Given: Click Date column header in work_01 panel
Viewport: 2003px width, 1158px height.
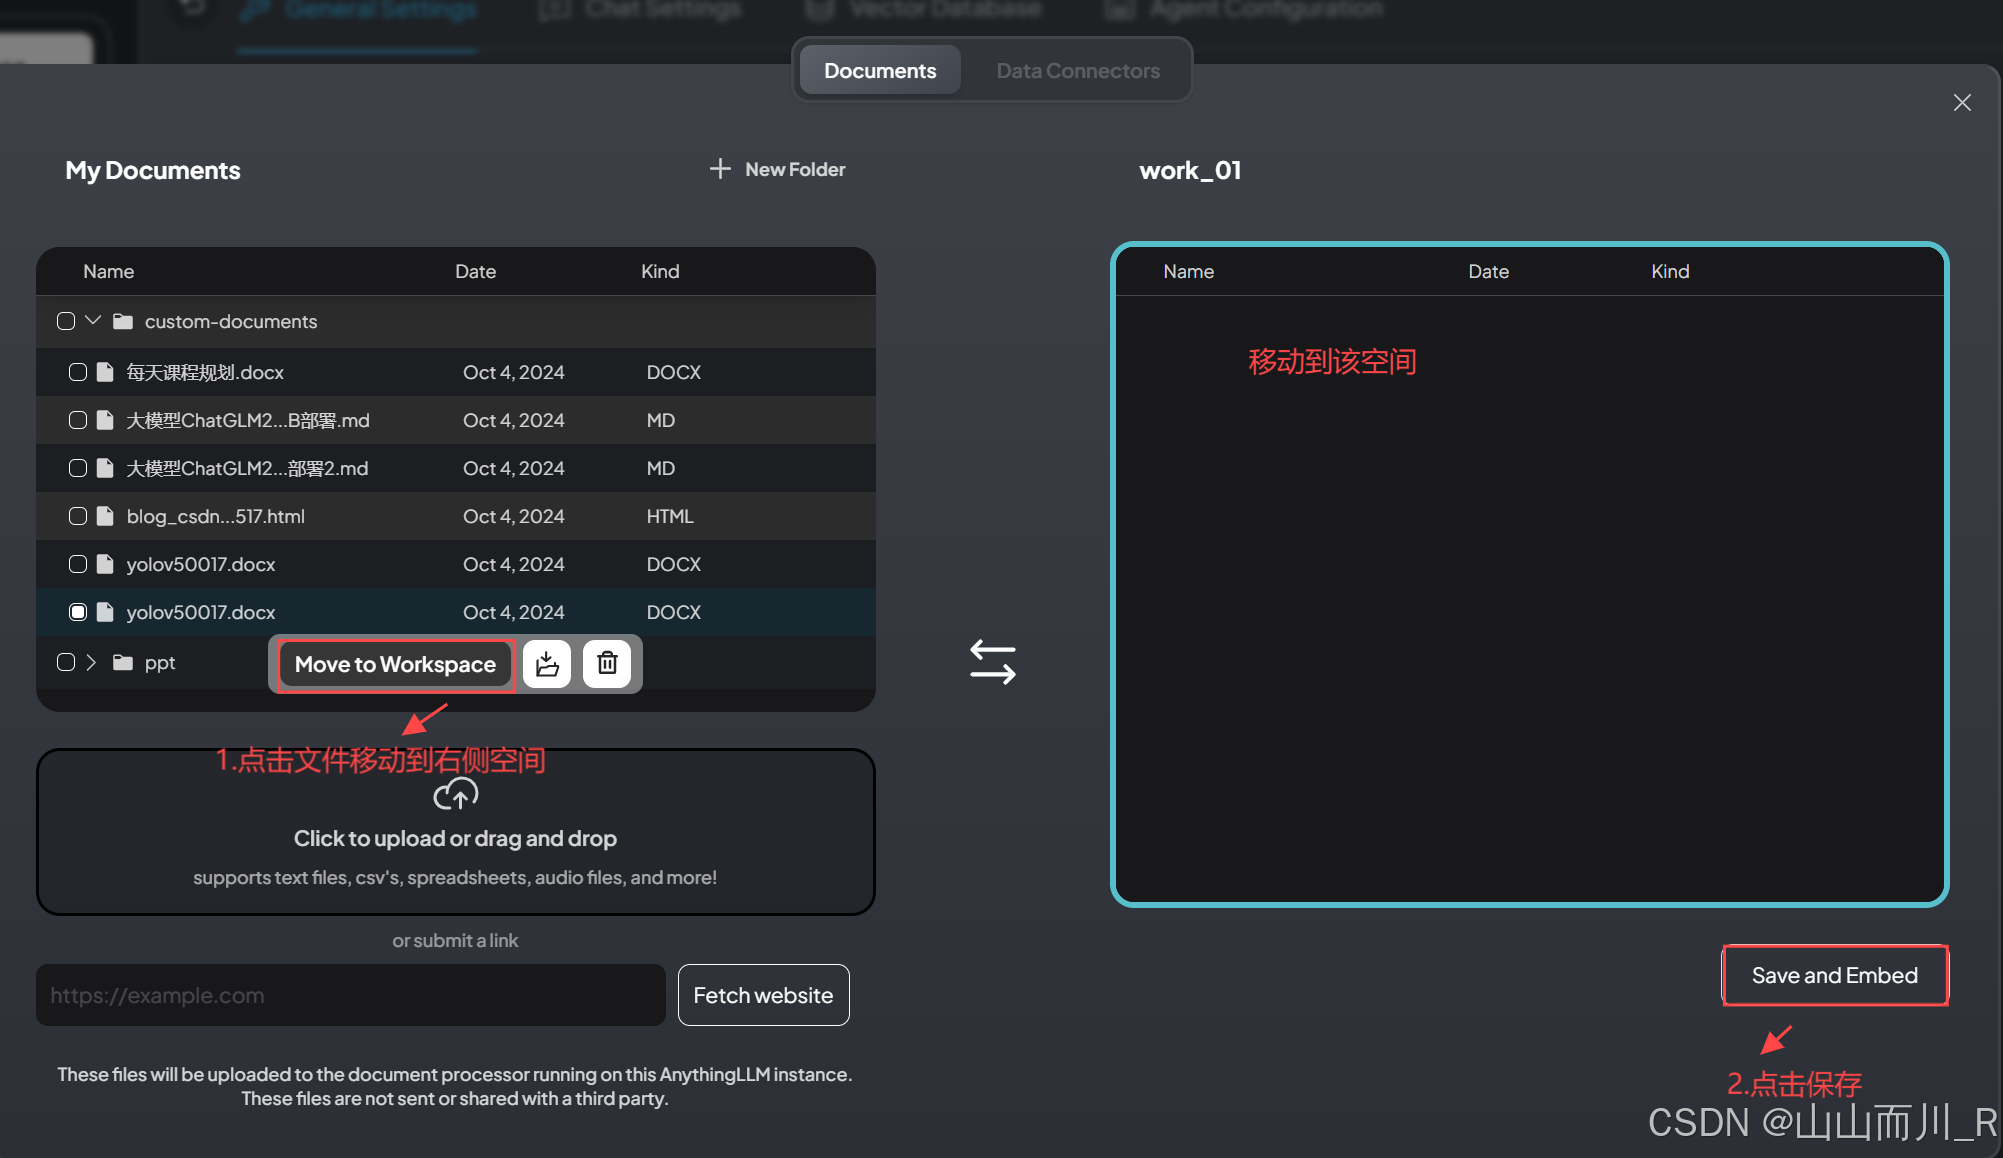Looking at the screenshot, I should click(x=1489, y=272).
